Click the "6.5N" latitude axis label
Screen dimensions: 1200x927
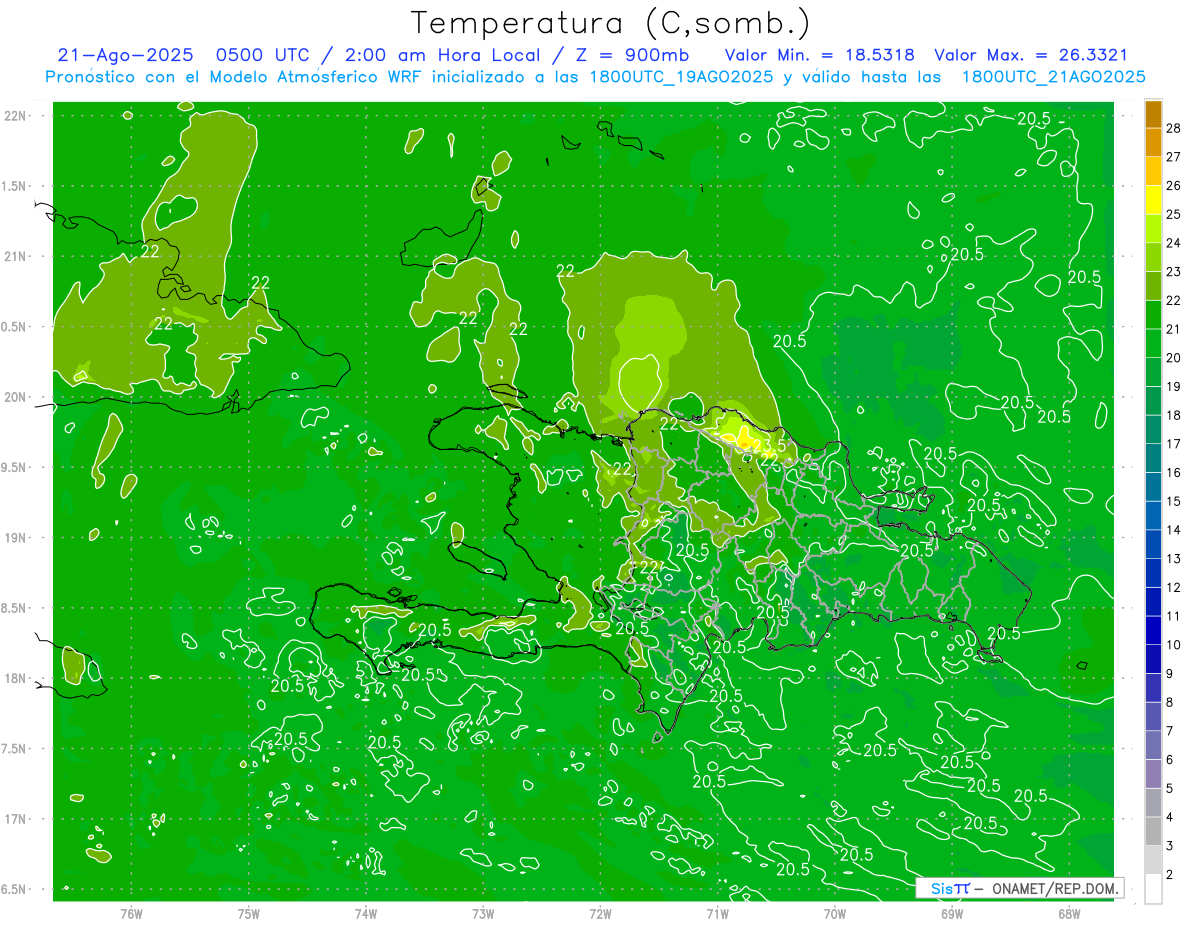15,889
